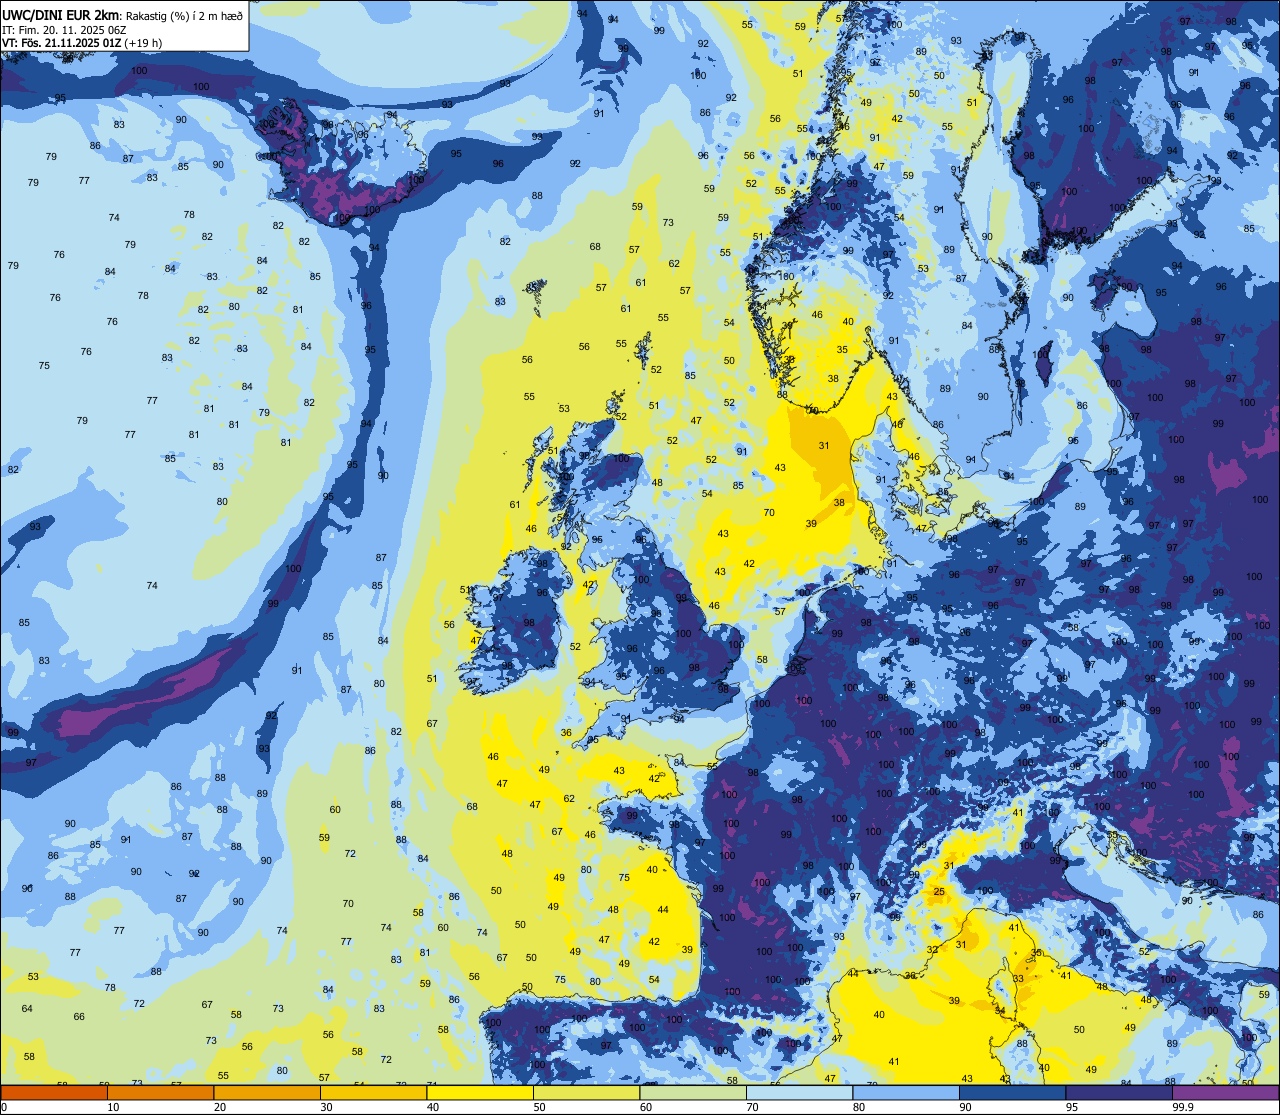Click the purple legend swatch above 99.9
Screen dimensions: 1280x1115
(x=1225, y=1092)
